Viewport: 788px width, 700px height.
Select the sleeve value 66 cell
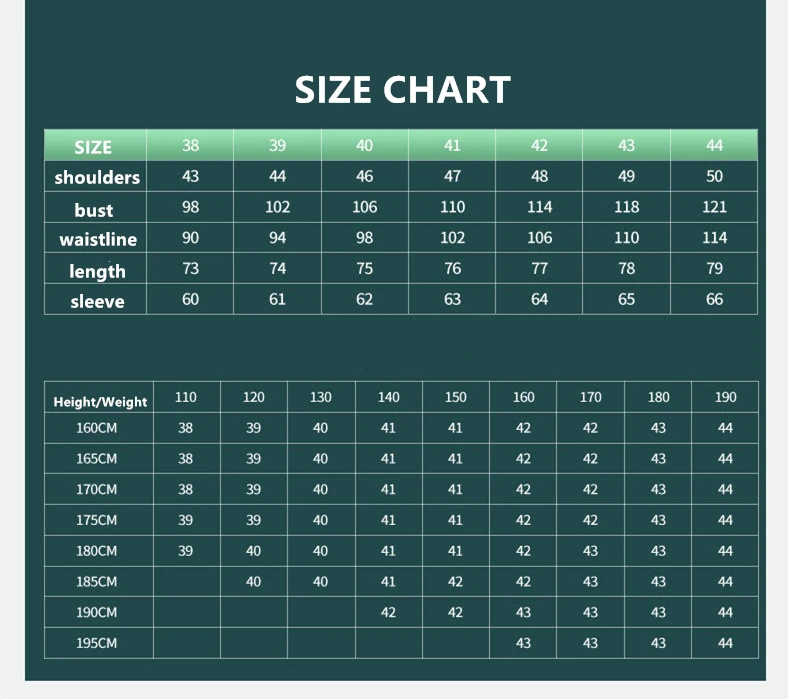[714, 299]
